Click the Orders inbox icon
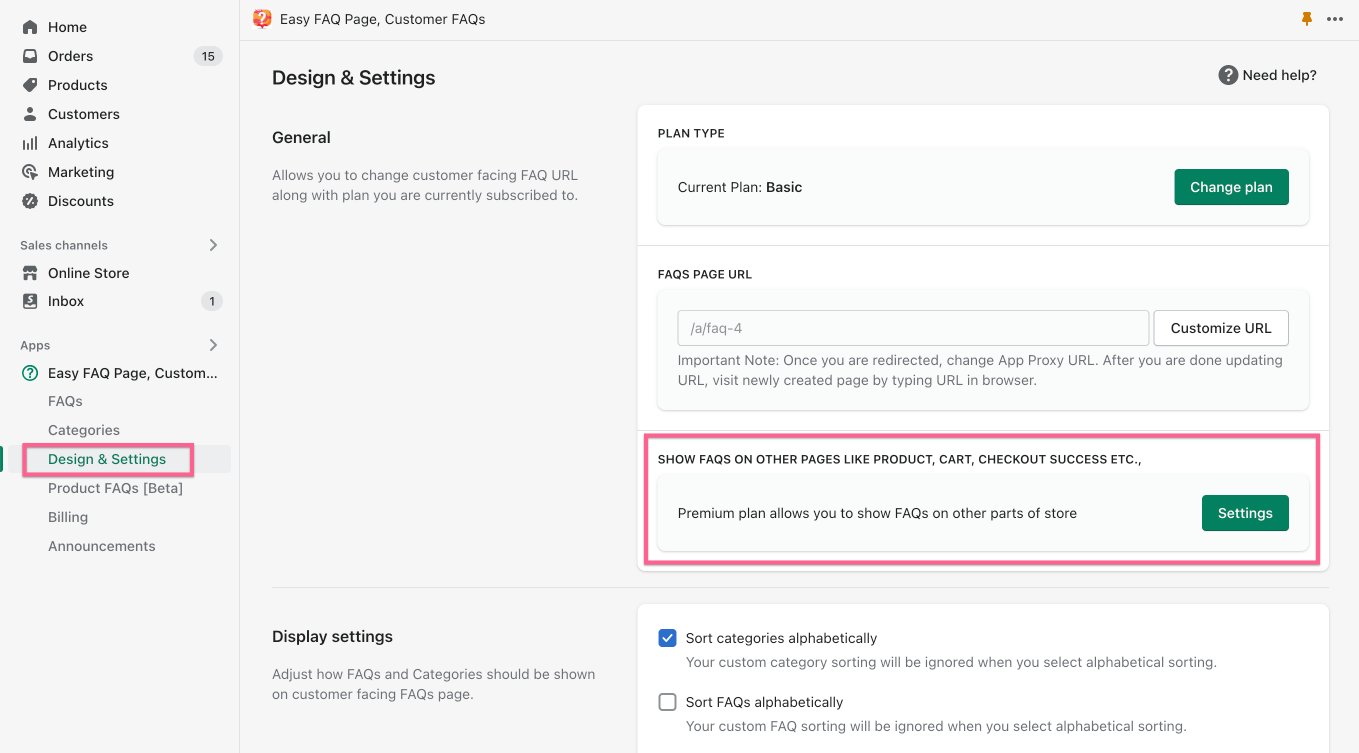 pos(30,56)
